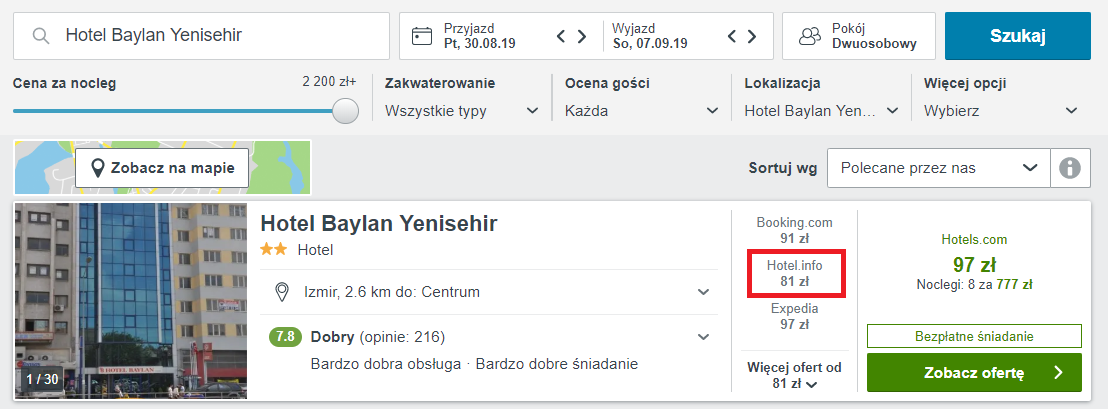Move departure date forward one day
This screenshot has width=1108, height=409.
click(x=752, y=36)
